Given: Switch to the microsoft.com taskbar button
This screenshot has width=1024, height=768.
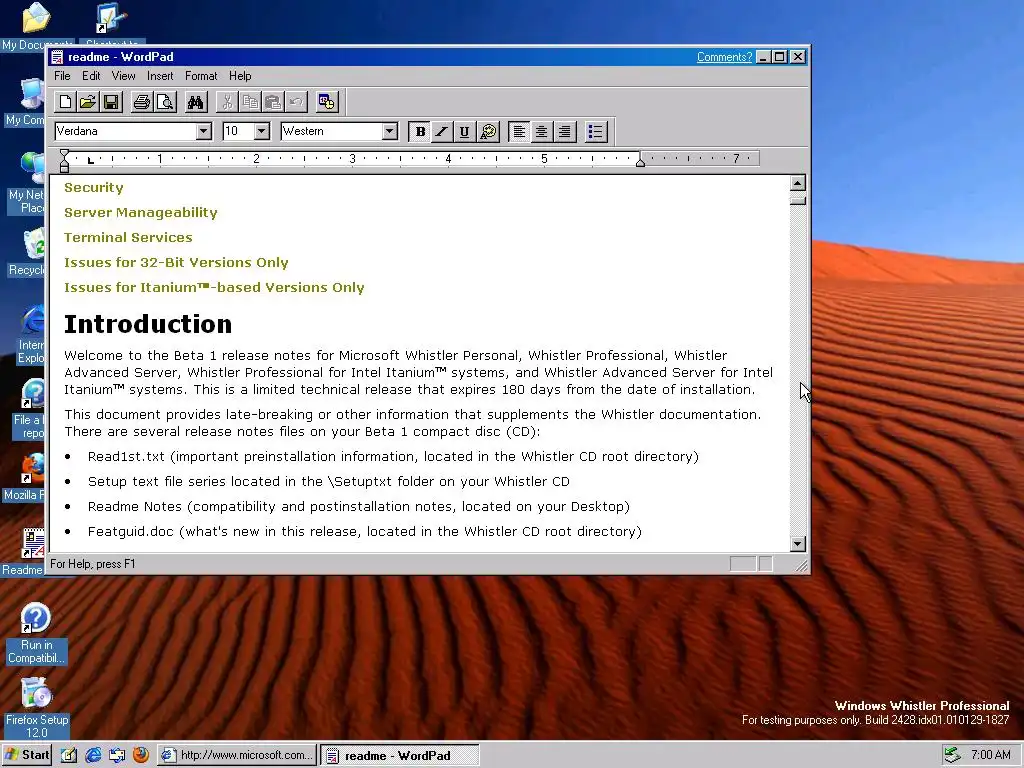Looking at the screenshot, I should (238, 755).
